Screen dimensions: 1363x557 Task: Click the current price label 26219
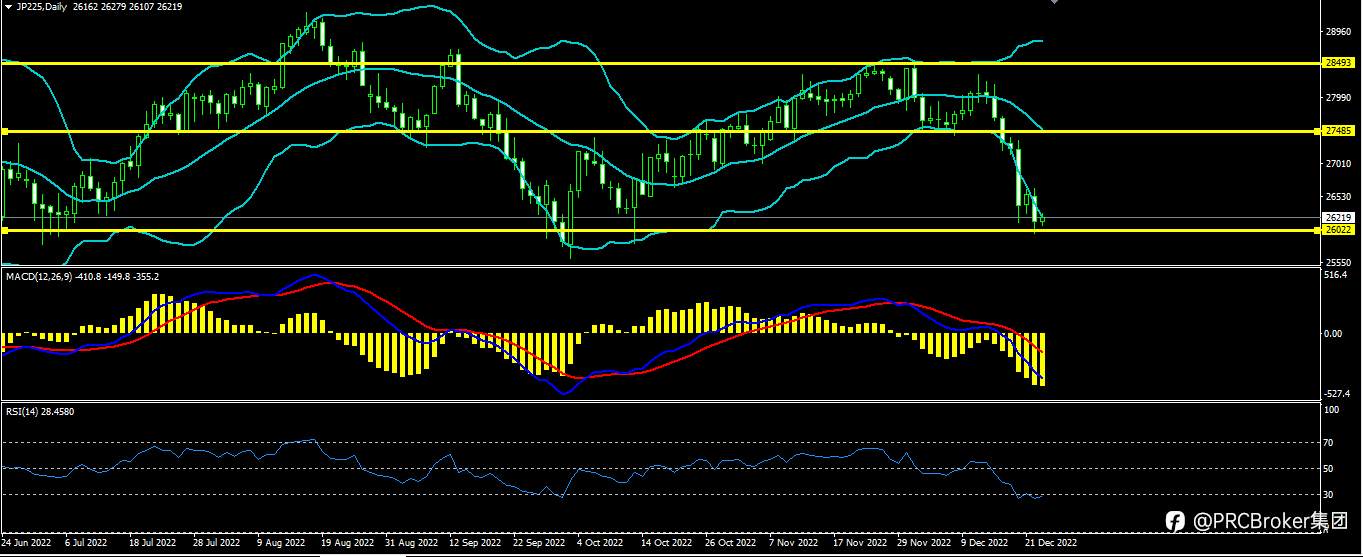pos(1338,217)
